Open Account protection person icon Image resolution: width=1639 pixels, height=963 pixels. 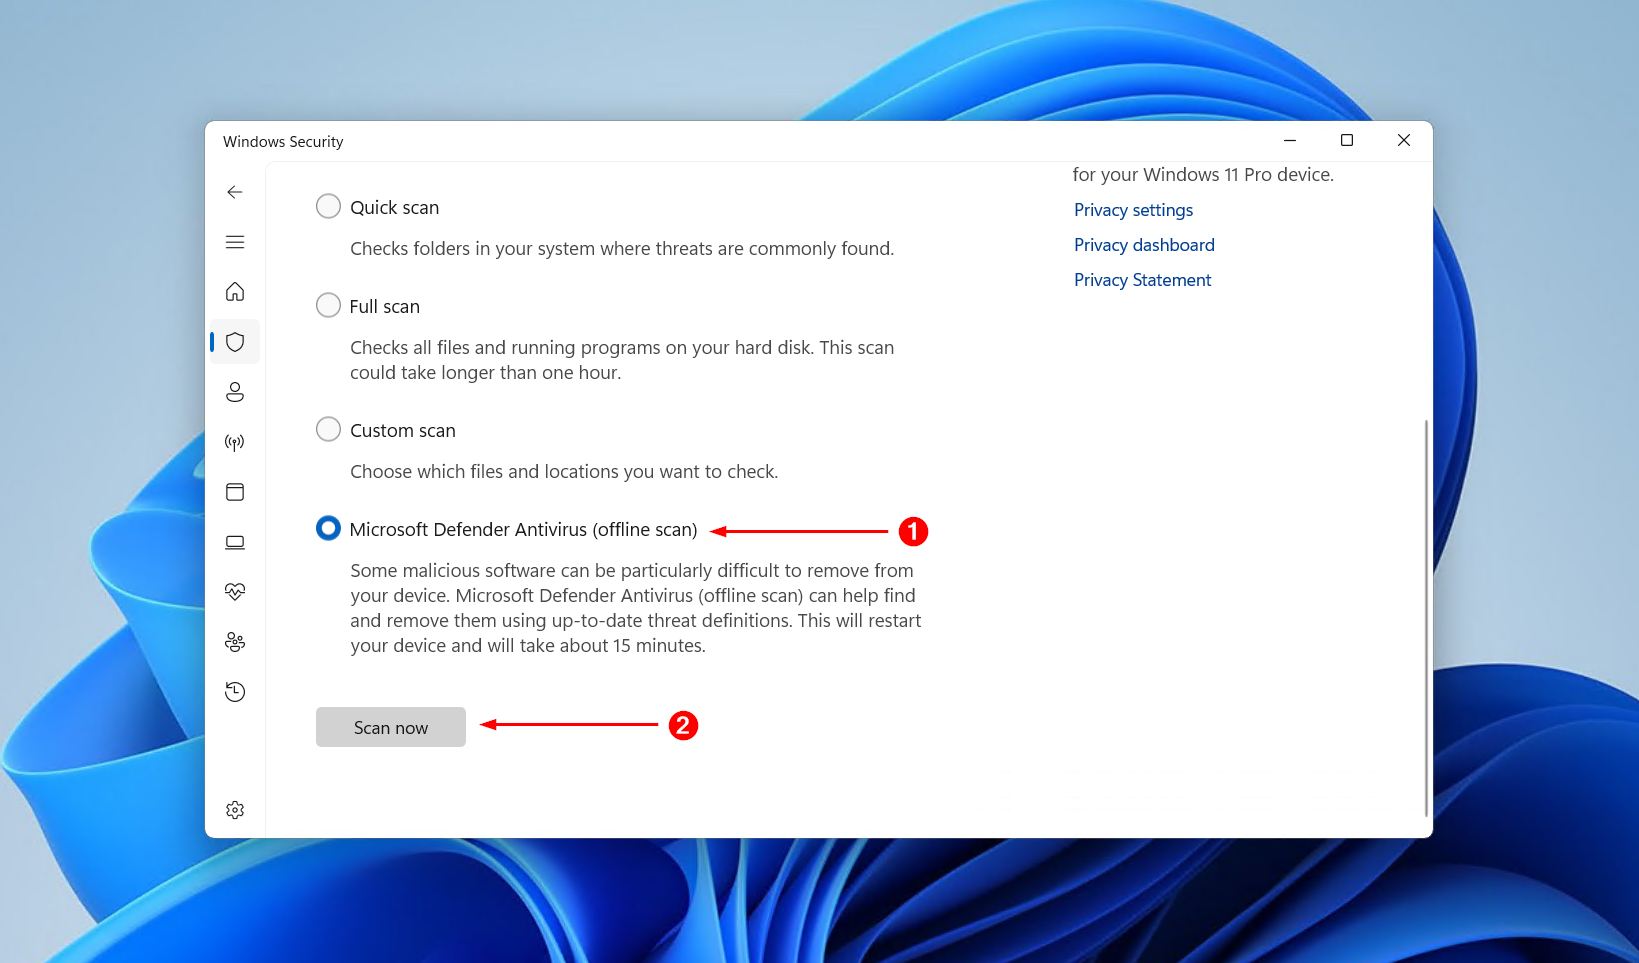[235, 392]
